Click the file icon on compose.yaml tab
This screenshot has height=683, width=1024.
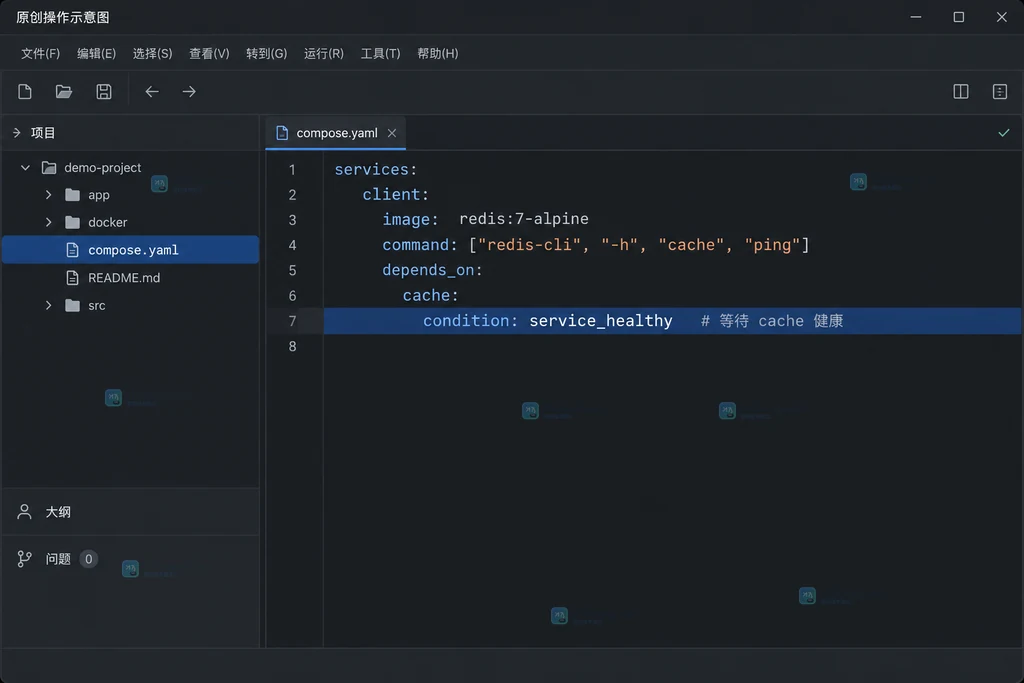tap(282, 133)
